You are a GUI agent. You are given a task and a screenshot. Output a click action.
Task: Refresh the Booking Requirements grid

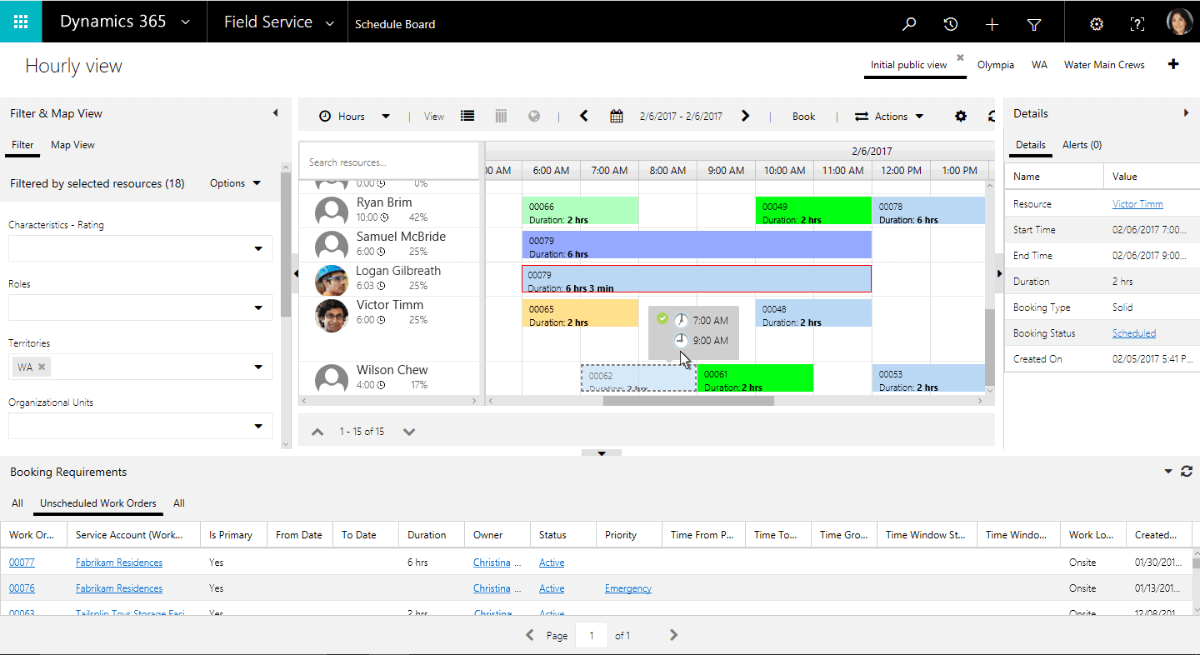(x=1187, y=471)
